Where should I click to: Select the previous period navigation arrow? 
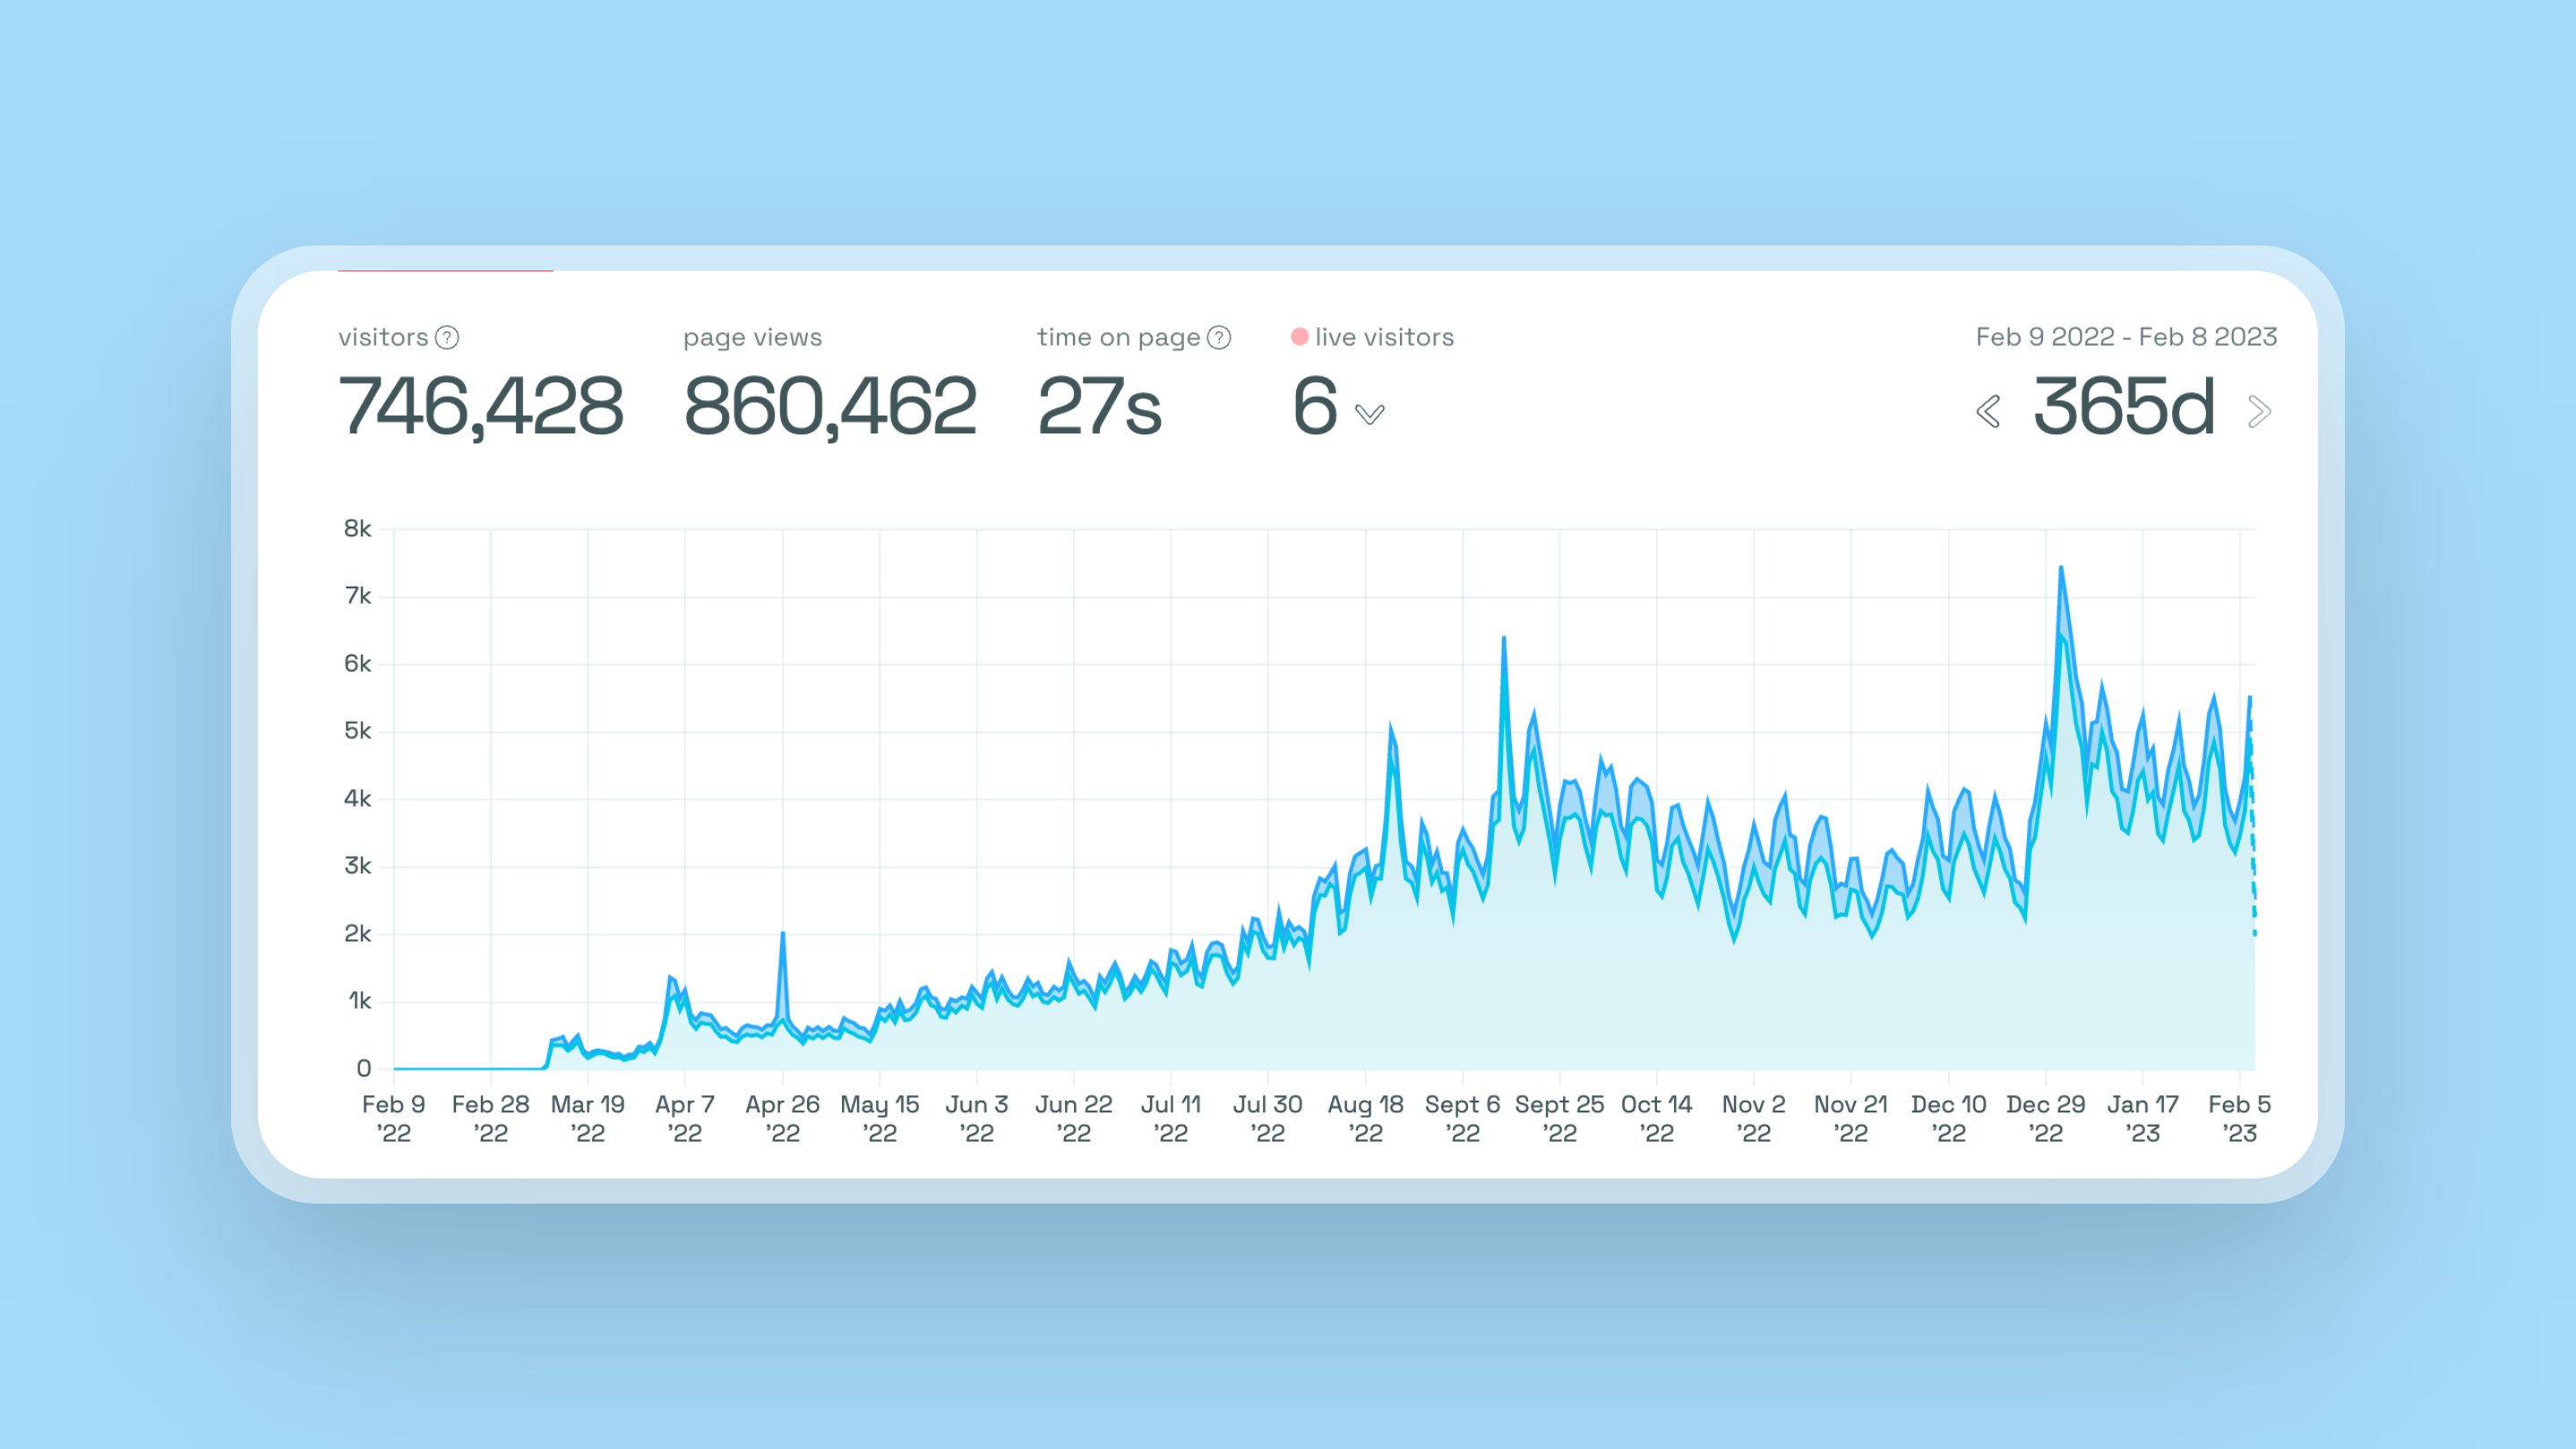pos(1988,412)
